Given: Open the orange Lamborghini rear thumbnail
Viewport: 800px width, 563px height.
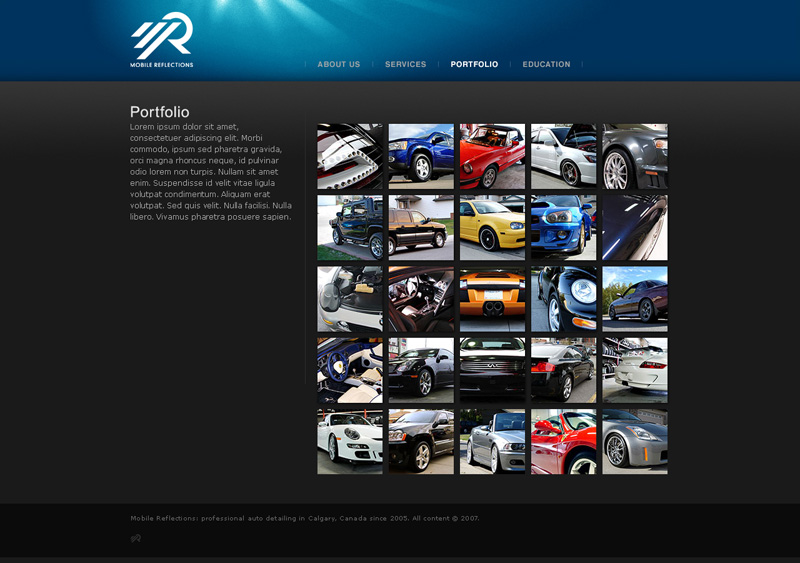Looking at the screenshot, I should (492, 299).
